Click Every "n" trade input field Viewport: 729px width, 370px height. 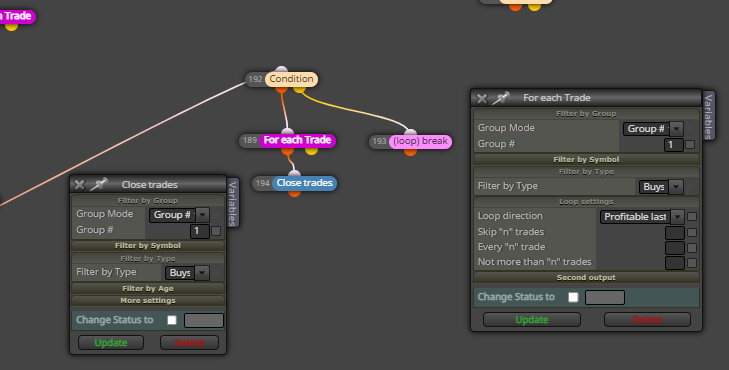pos(675,248)
